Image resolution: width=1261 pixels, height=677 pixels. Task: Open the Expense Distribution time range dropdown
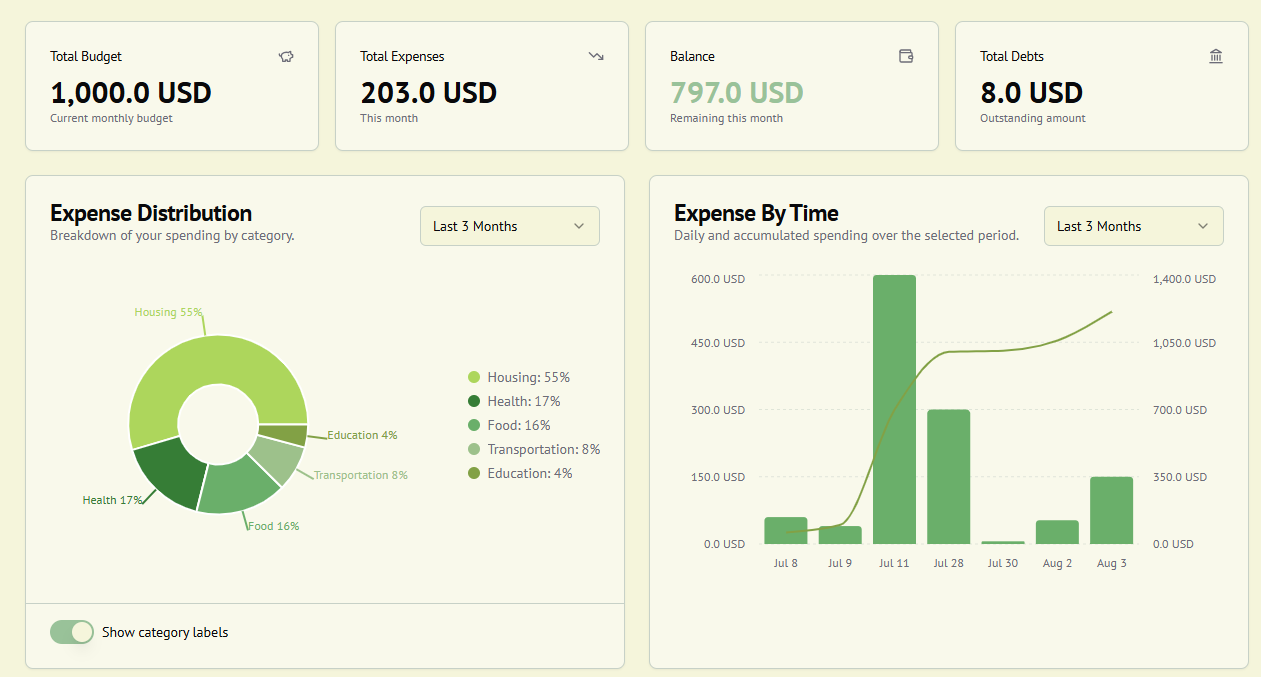pos(510,226)
